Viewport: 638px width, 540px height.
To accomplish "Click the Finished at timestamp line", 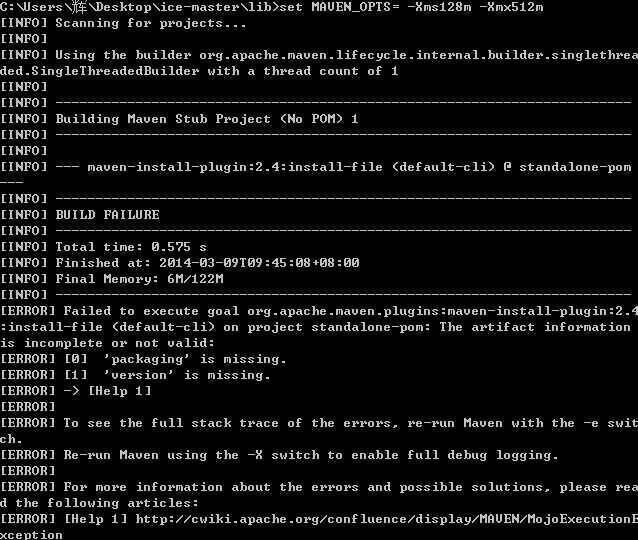I will 179,263.
